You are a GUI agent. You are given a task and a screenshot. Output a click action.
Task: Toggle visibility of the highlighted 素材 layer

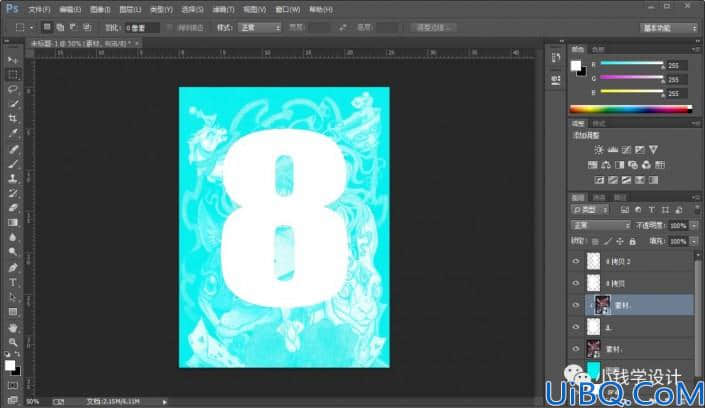coord(576,305)
